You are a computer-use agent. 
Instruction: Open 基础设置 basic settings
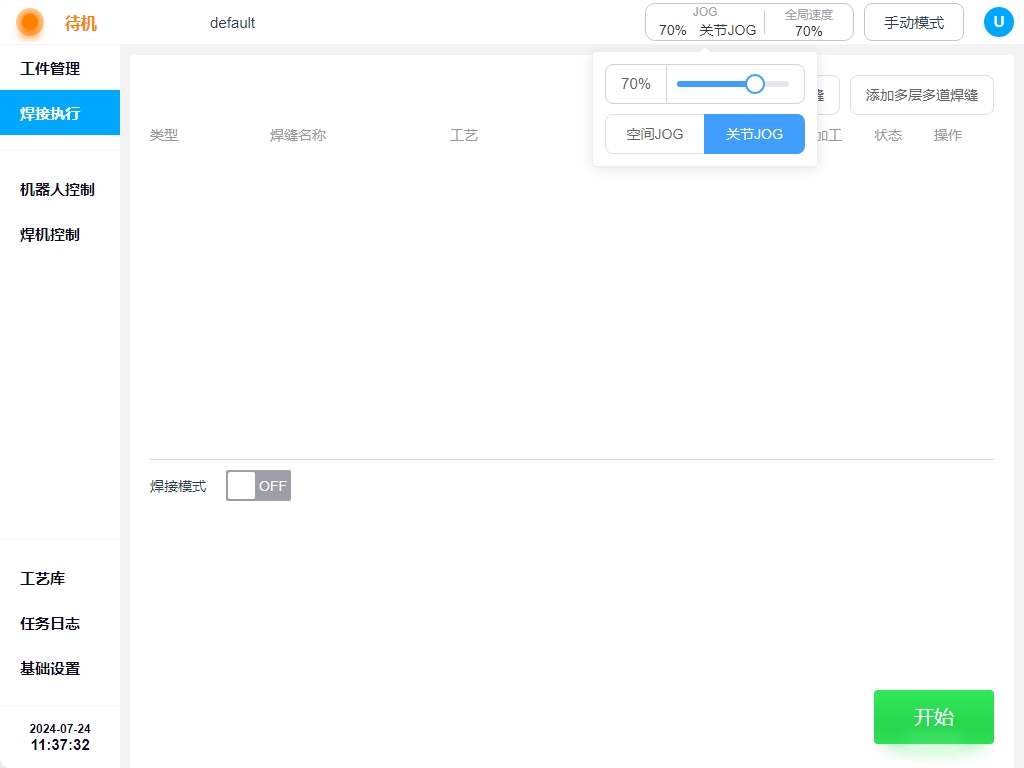(x=50, y=668)
